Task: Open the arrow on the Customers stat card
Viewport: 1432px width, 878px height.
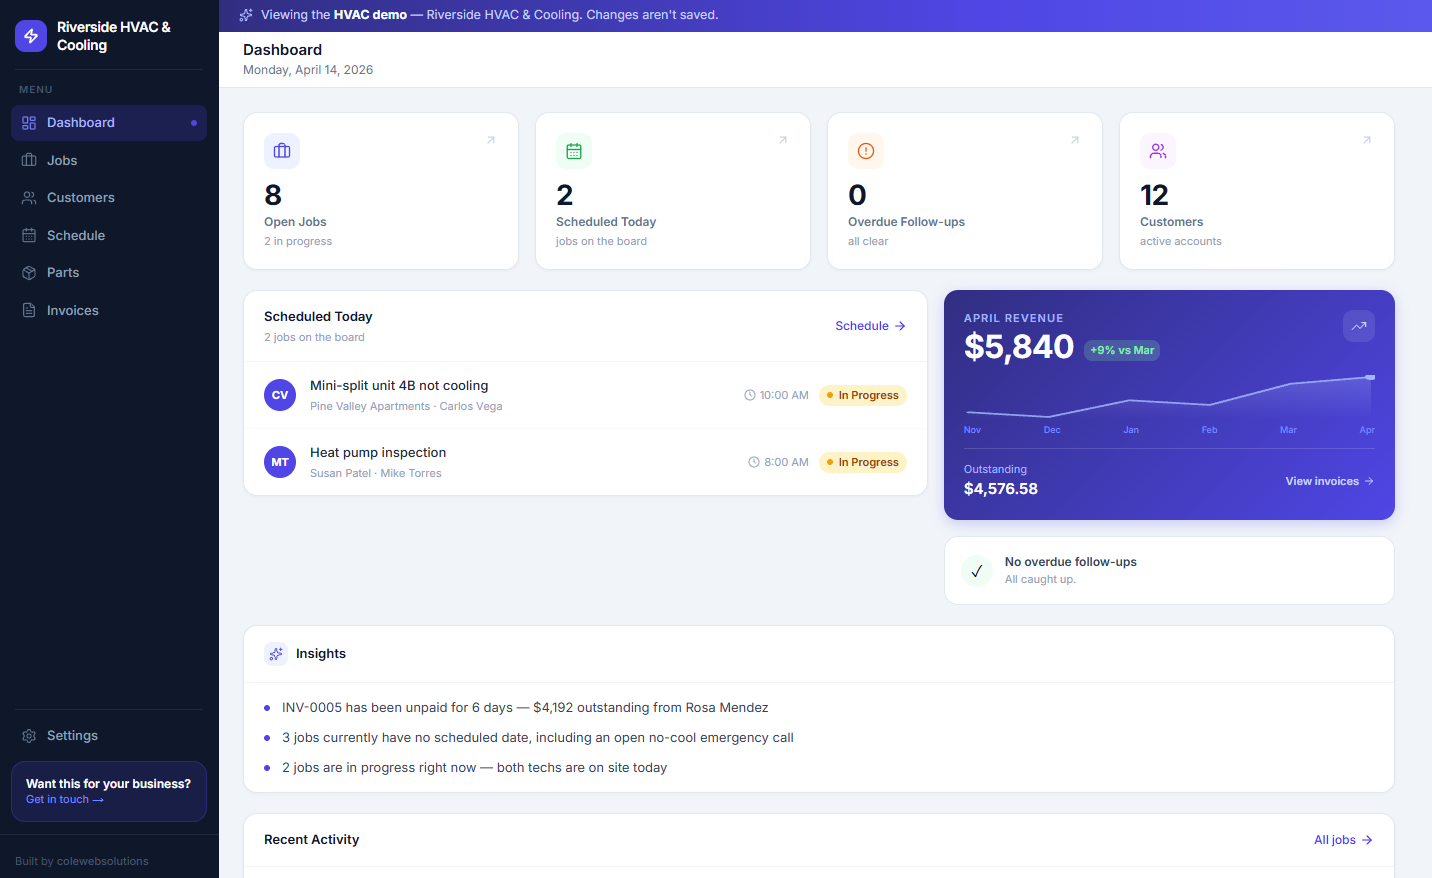Action: coord(1367,140)
